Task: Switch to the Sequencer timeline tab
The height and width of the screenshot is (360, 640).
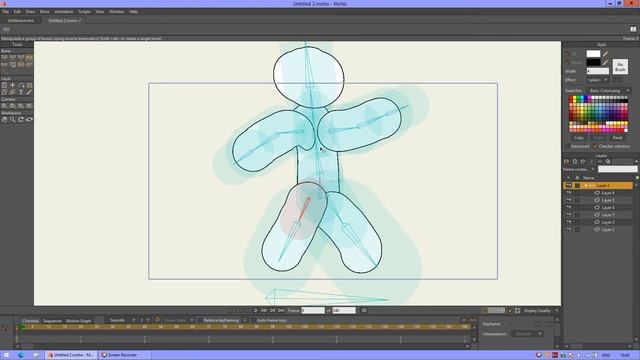Action: pyautogui.click(x=52, y=321)
